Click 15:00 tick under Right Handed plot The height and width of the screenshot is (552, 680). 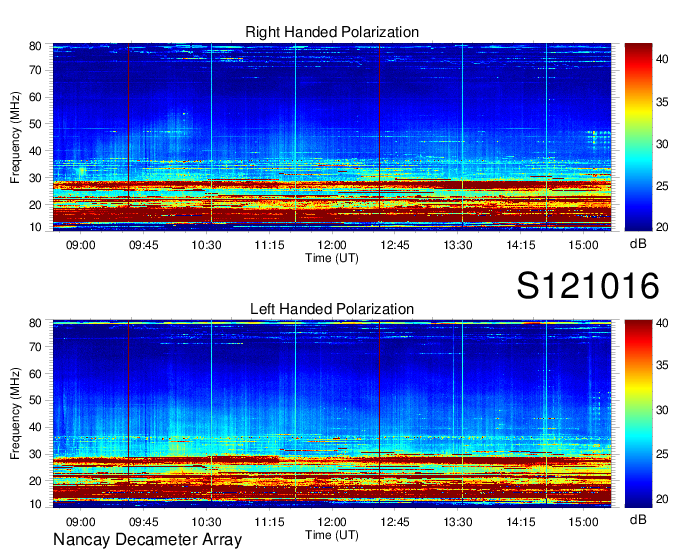[583, 245]
